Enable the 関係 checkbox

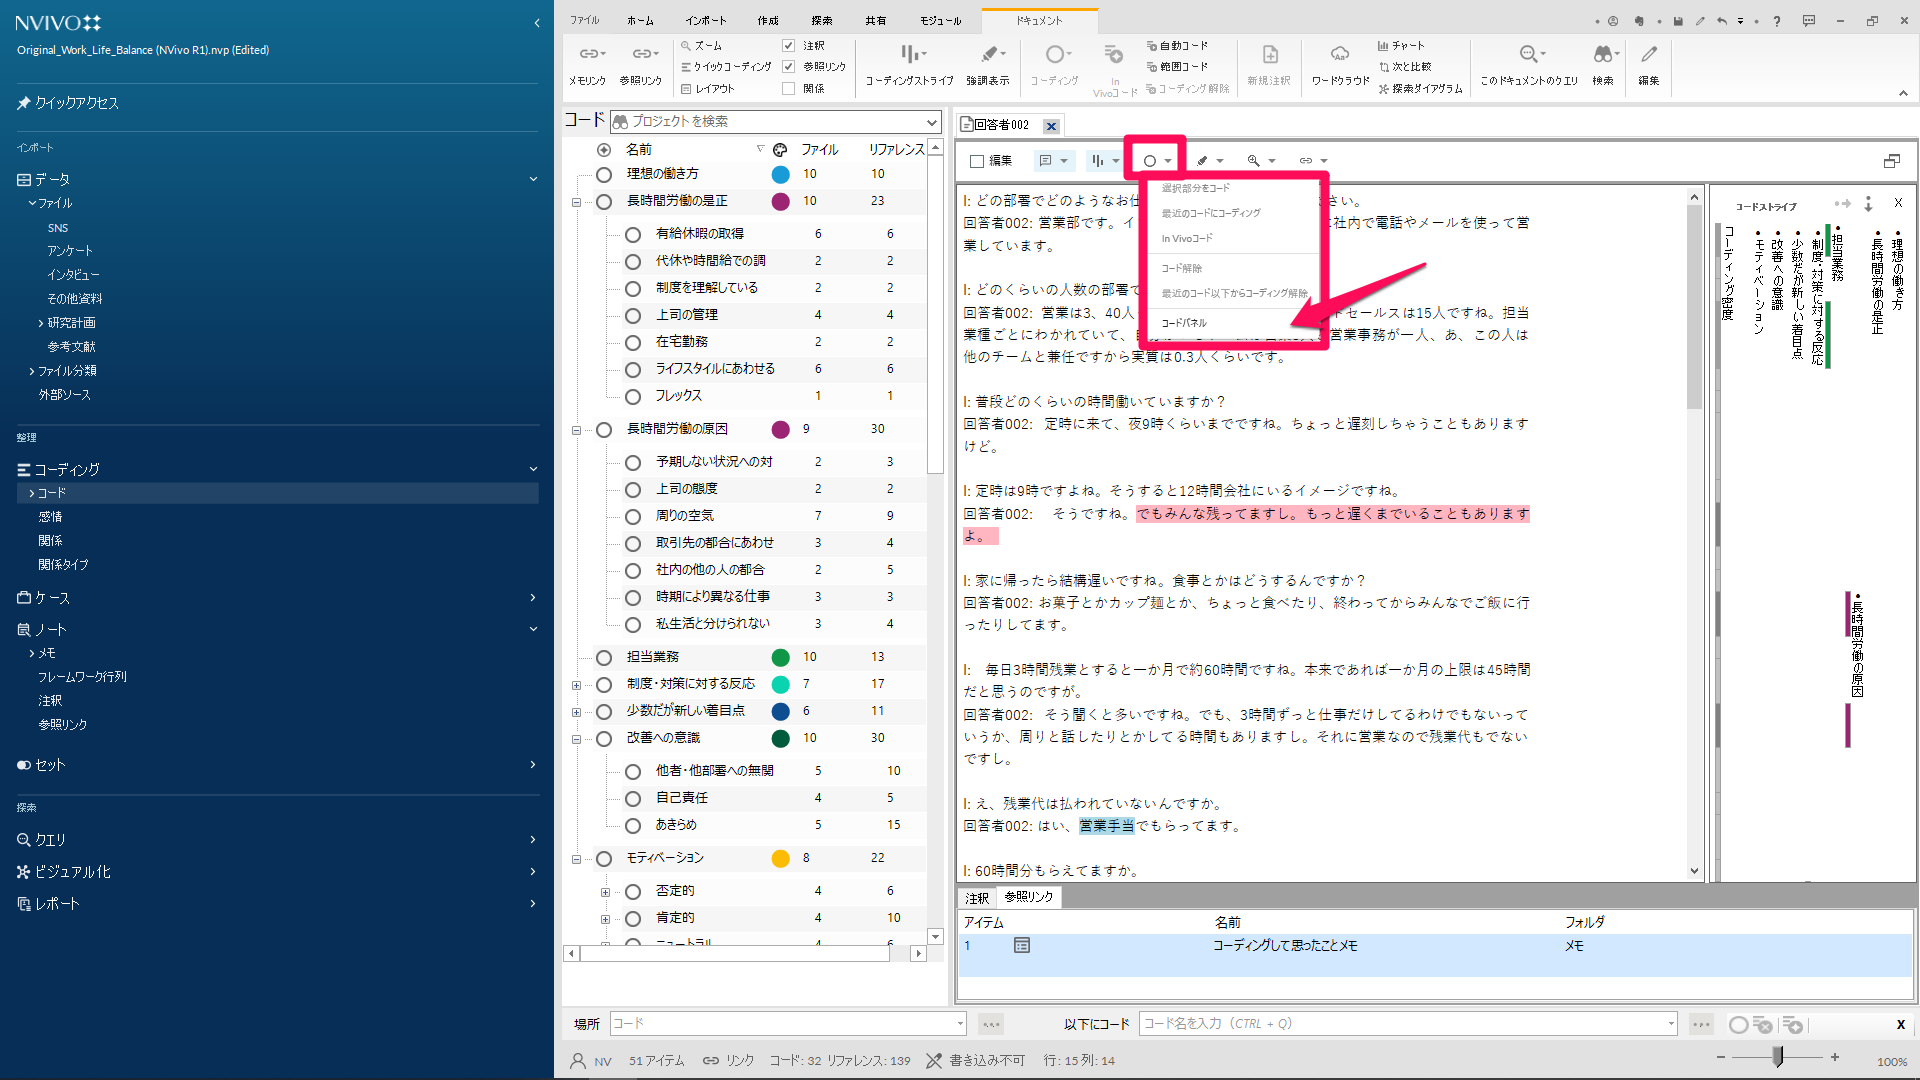click(788, 89)
